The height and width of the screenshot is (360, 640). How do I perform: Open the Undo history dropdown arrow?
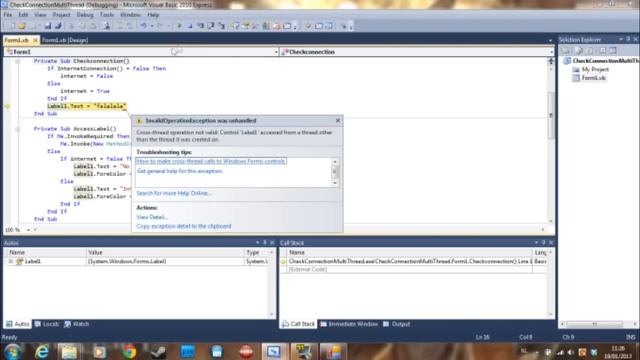(151, 26)
